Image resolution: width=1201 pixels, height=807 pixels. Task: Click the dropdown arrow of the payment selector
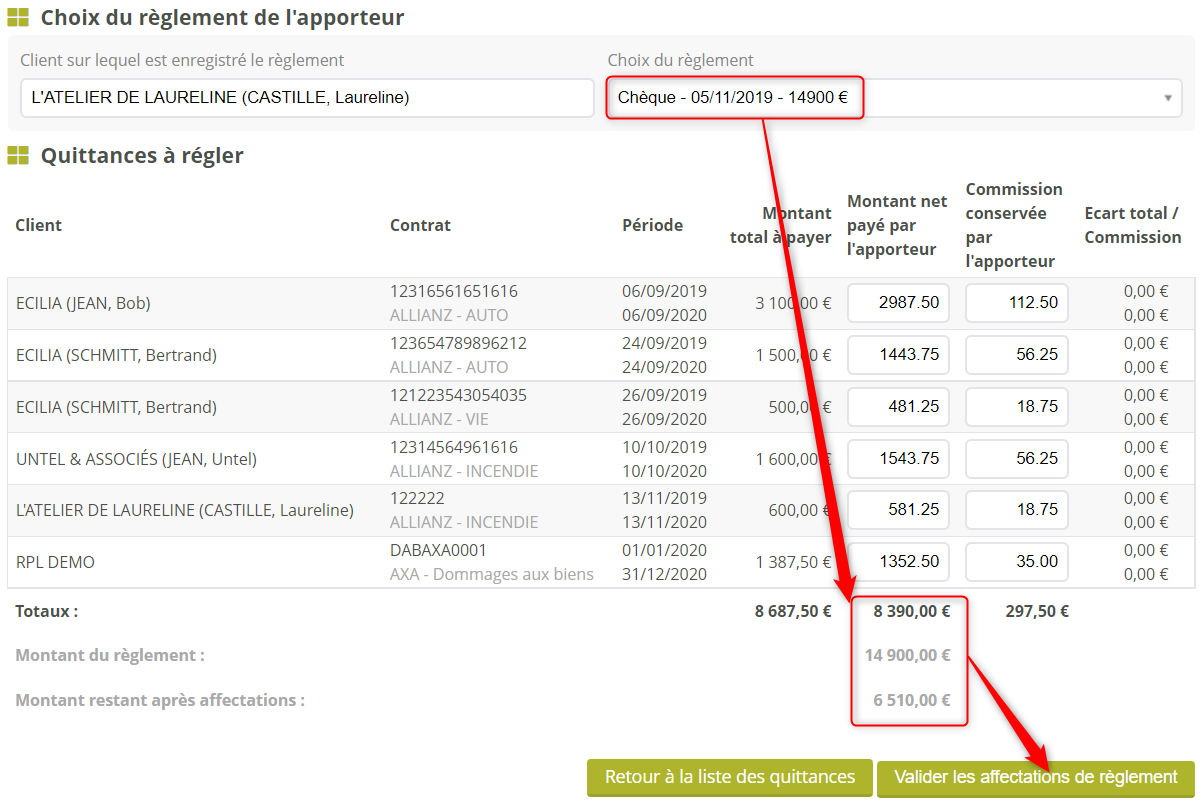(x=1167, y=98)
